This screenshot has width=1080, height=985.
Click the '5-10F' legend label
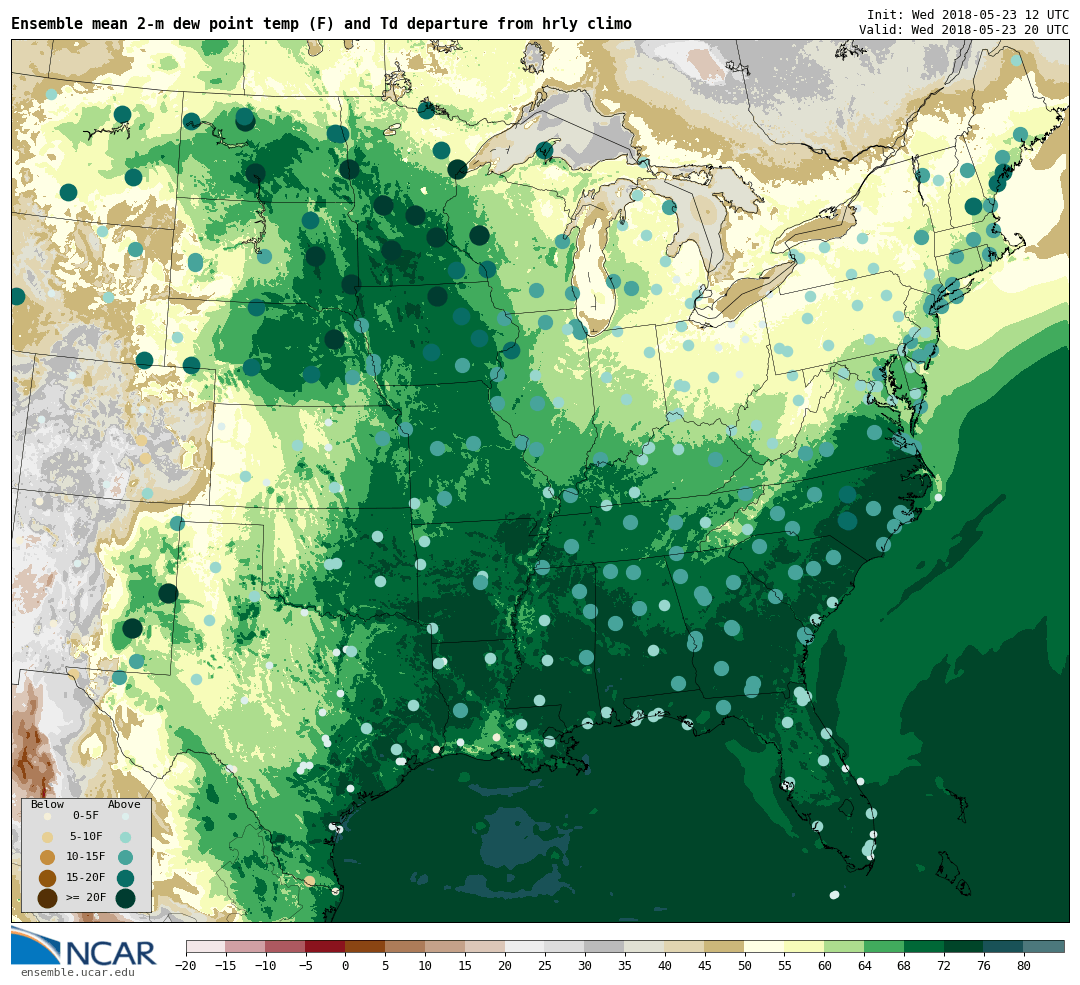point(86,836)
